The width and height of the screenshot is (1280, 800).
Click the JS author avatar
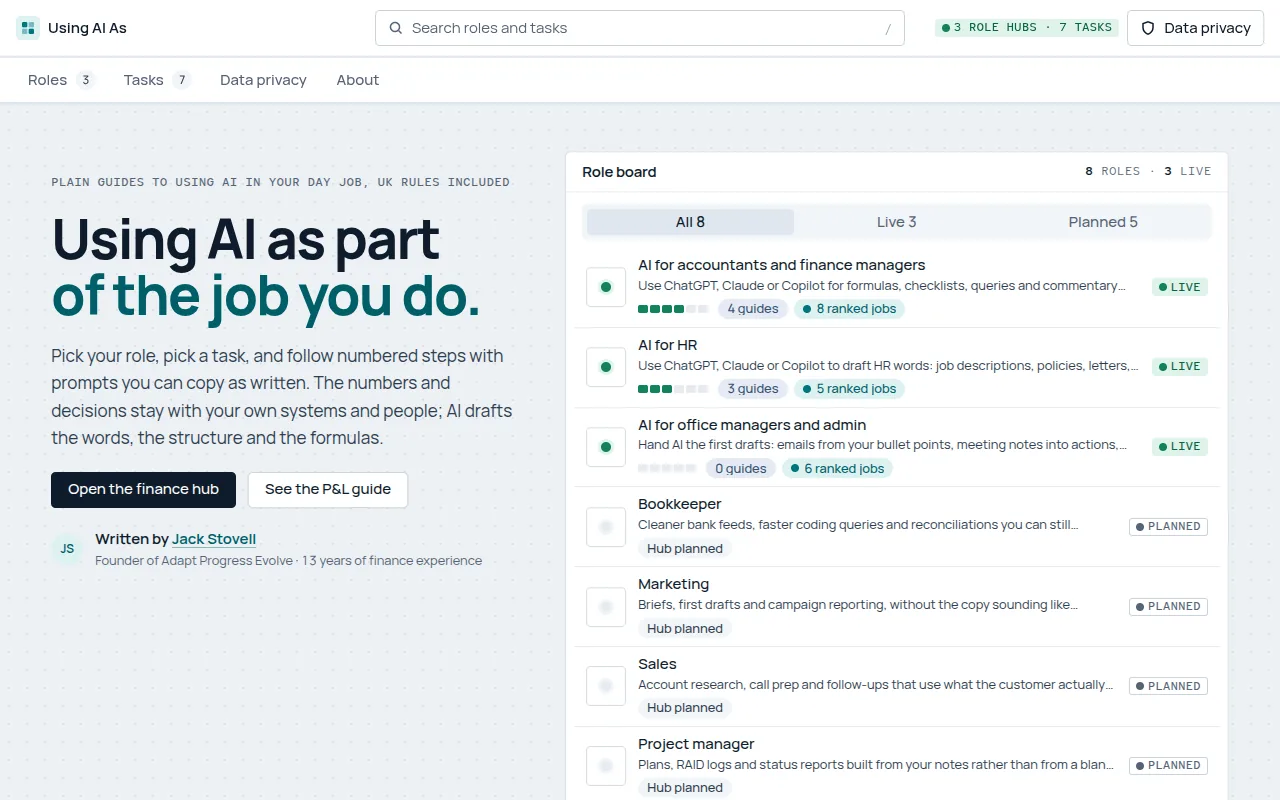pyautogui.click(x=67, y=549)
